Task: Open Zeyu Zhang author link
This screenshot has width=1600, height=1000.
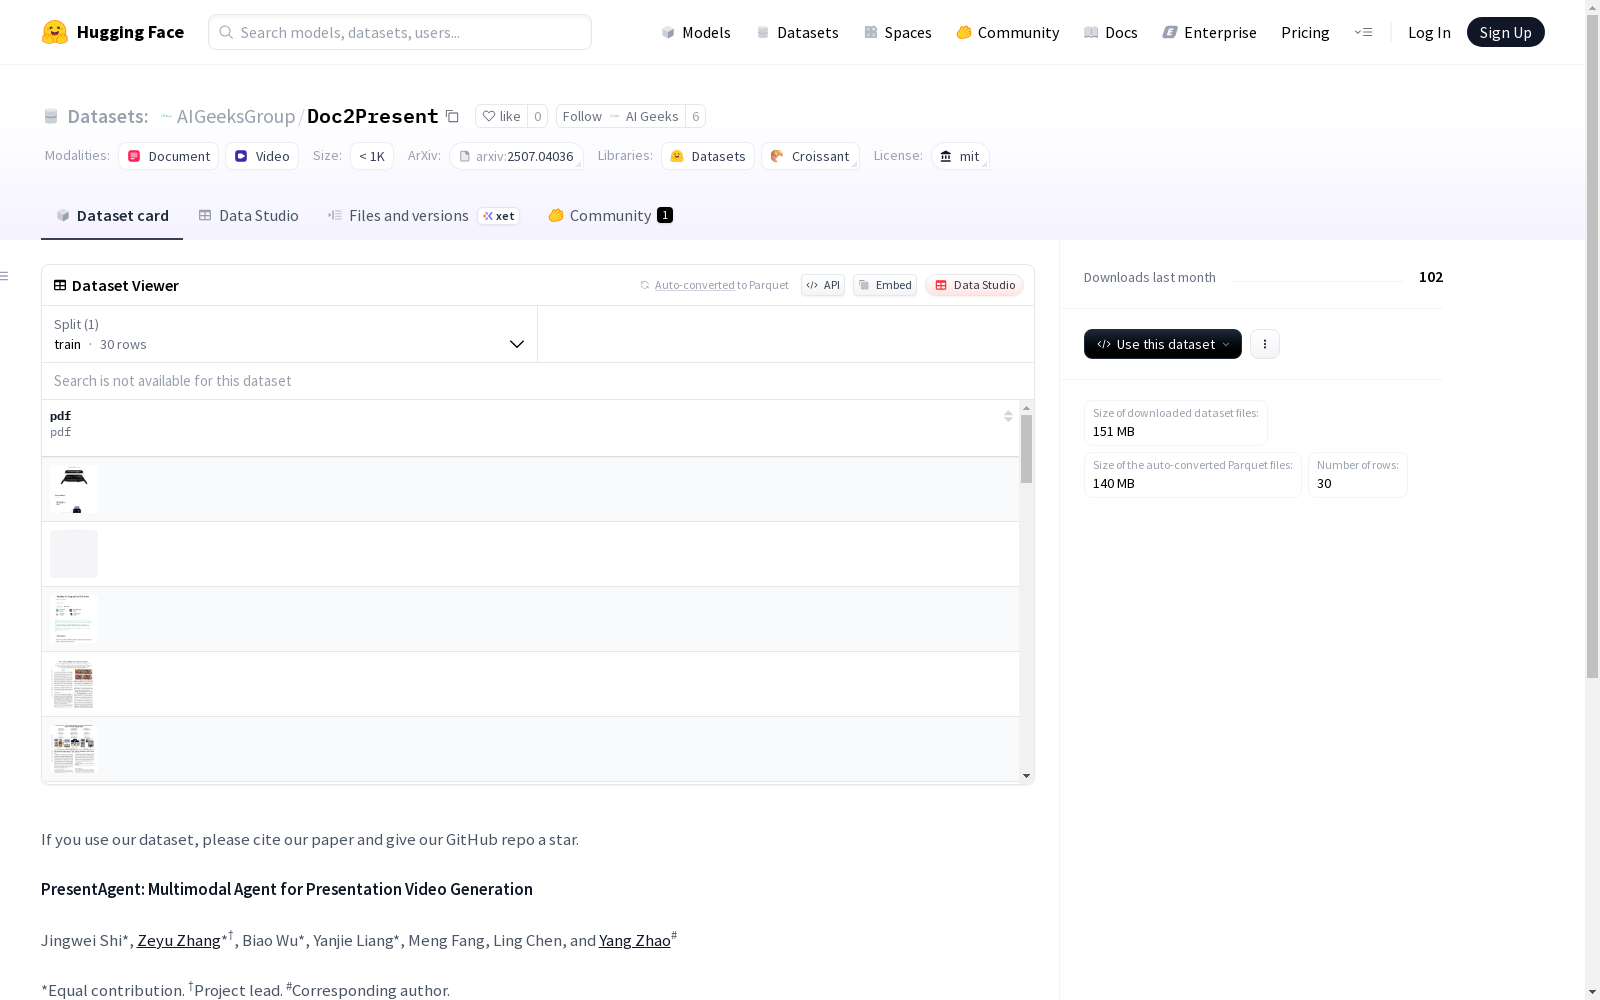Action: pos(178,940)
